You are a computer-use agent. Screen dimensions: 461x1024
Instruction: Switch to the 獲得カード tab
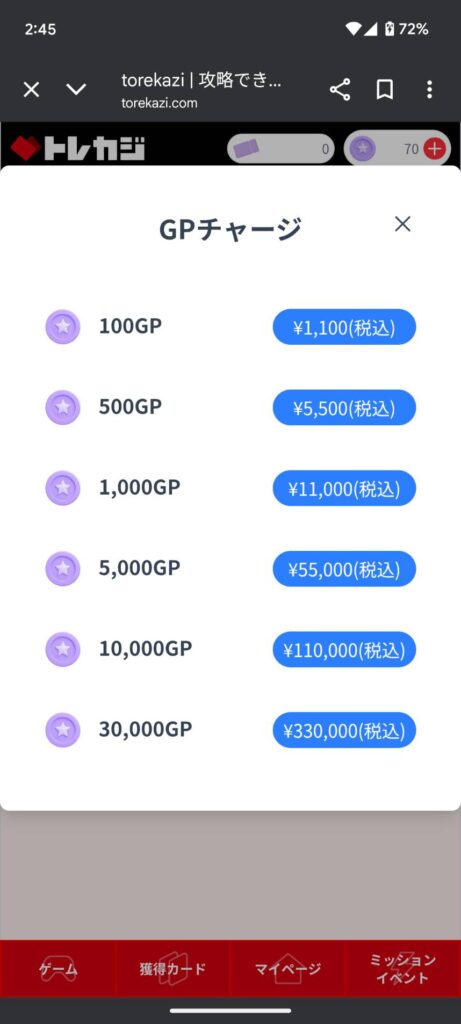click(x=173, y=969)
